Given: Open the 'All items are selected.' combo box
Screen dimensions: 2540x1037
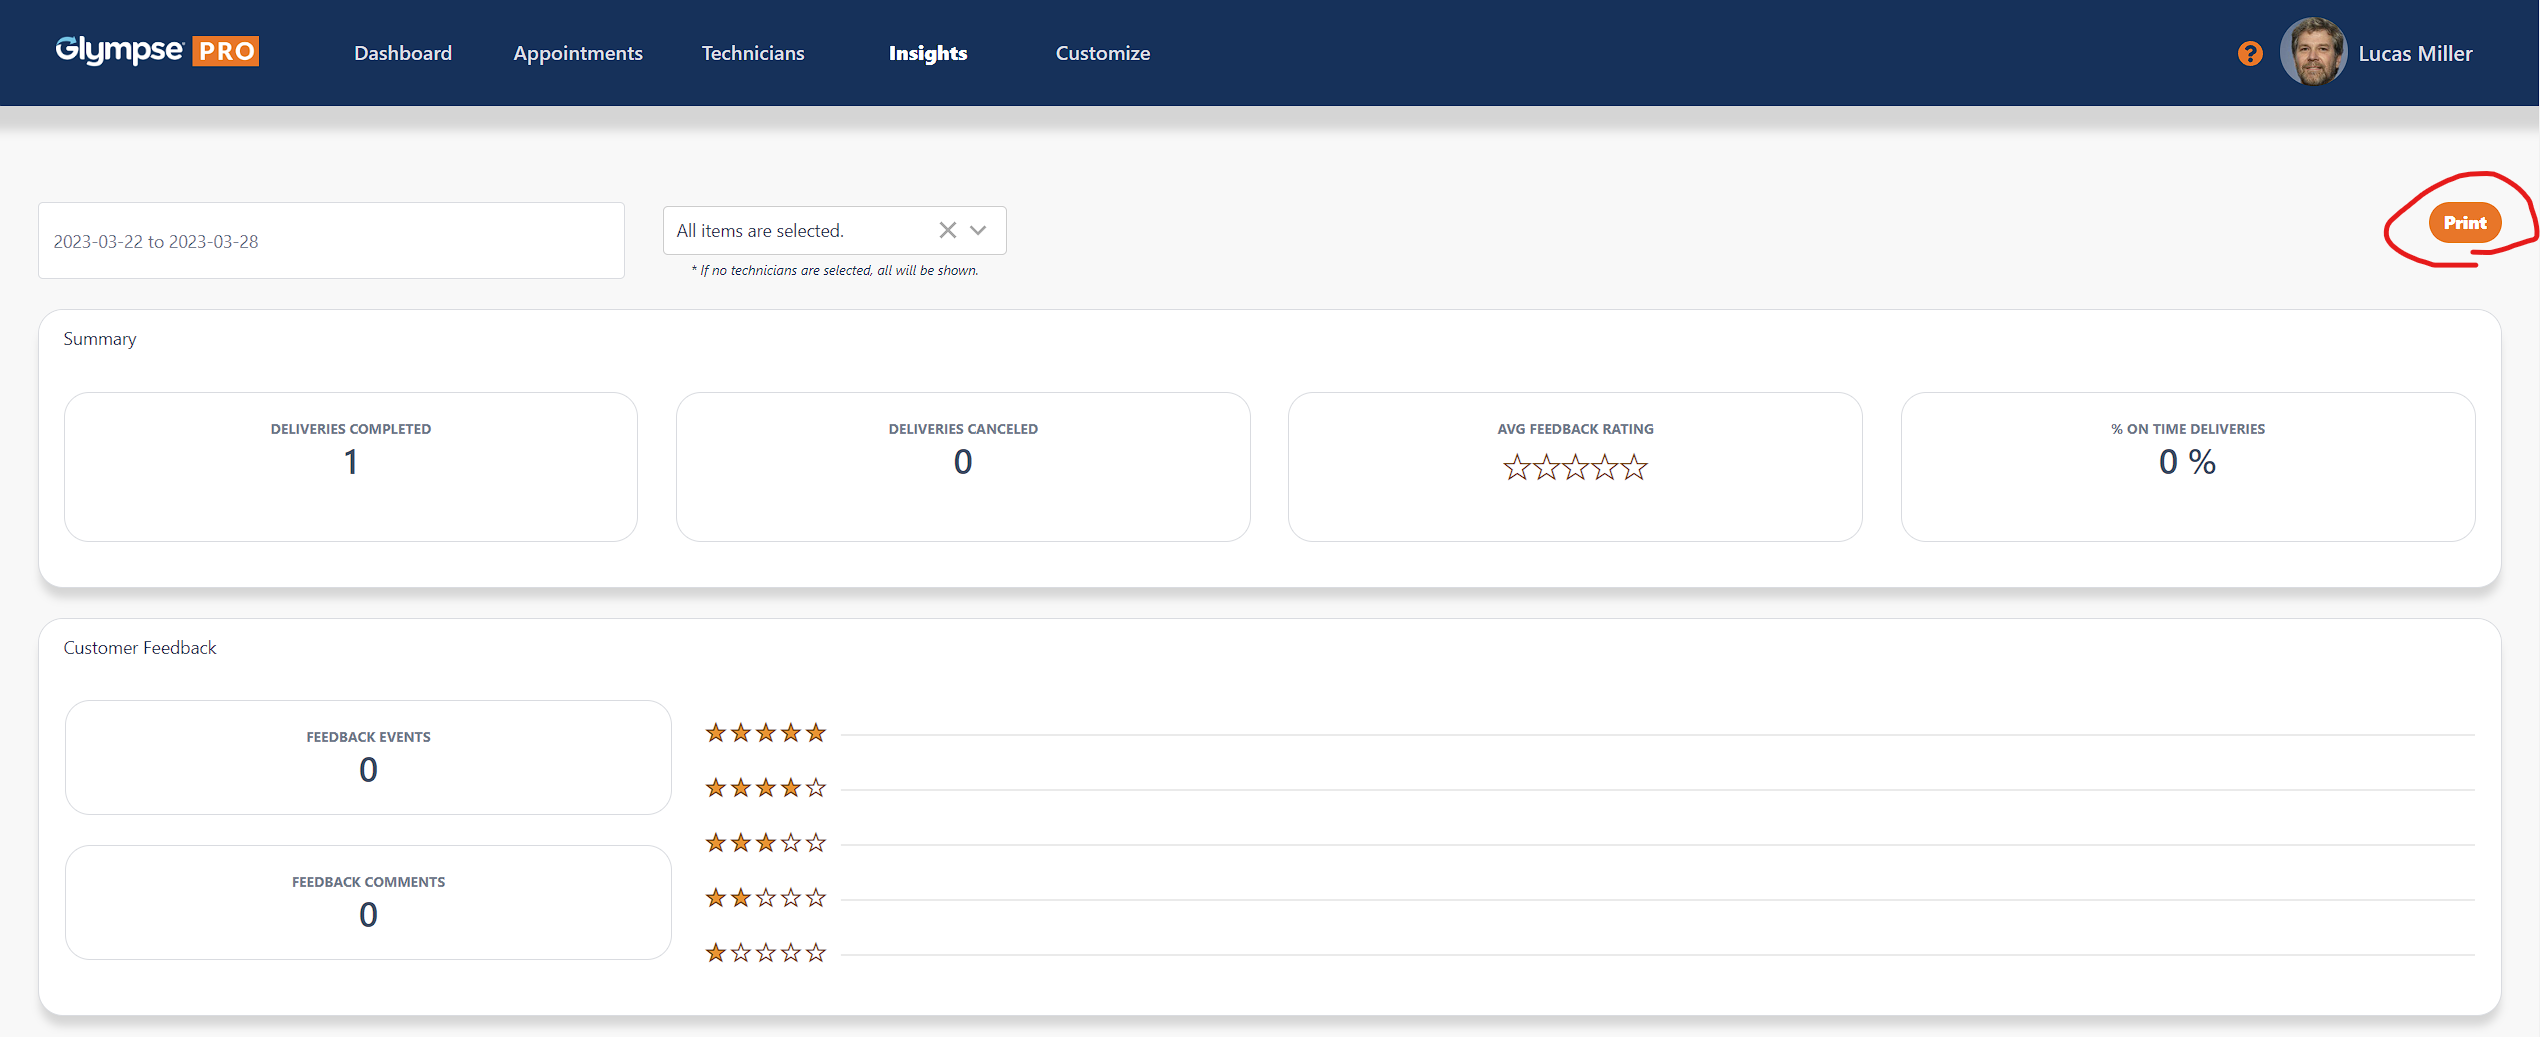Looking at the screenshot, I should pos(834,230).
